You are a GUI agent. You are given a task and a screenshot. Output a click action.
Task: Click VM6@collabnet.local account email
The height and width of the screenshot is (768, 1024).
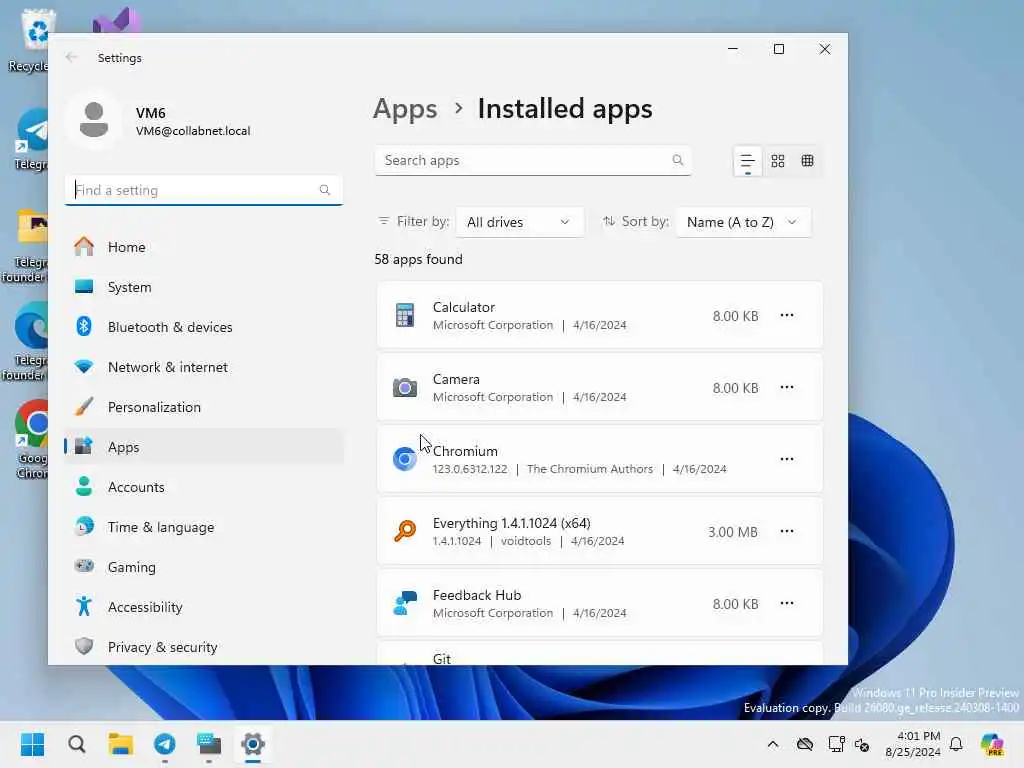tap(193, 131)
